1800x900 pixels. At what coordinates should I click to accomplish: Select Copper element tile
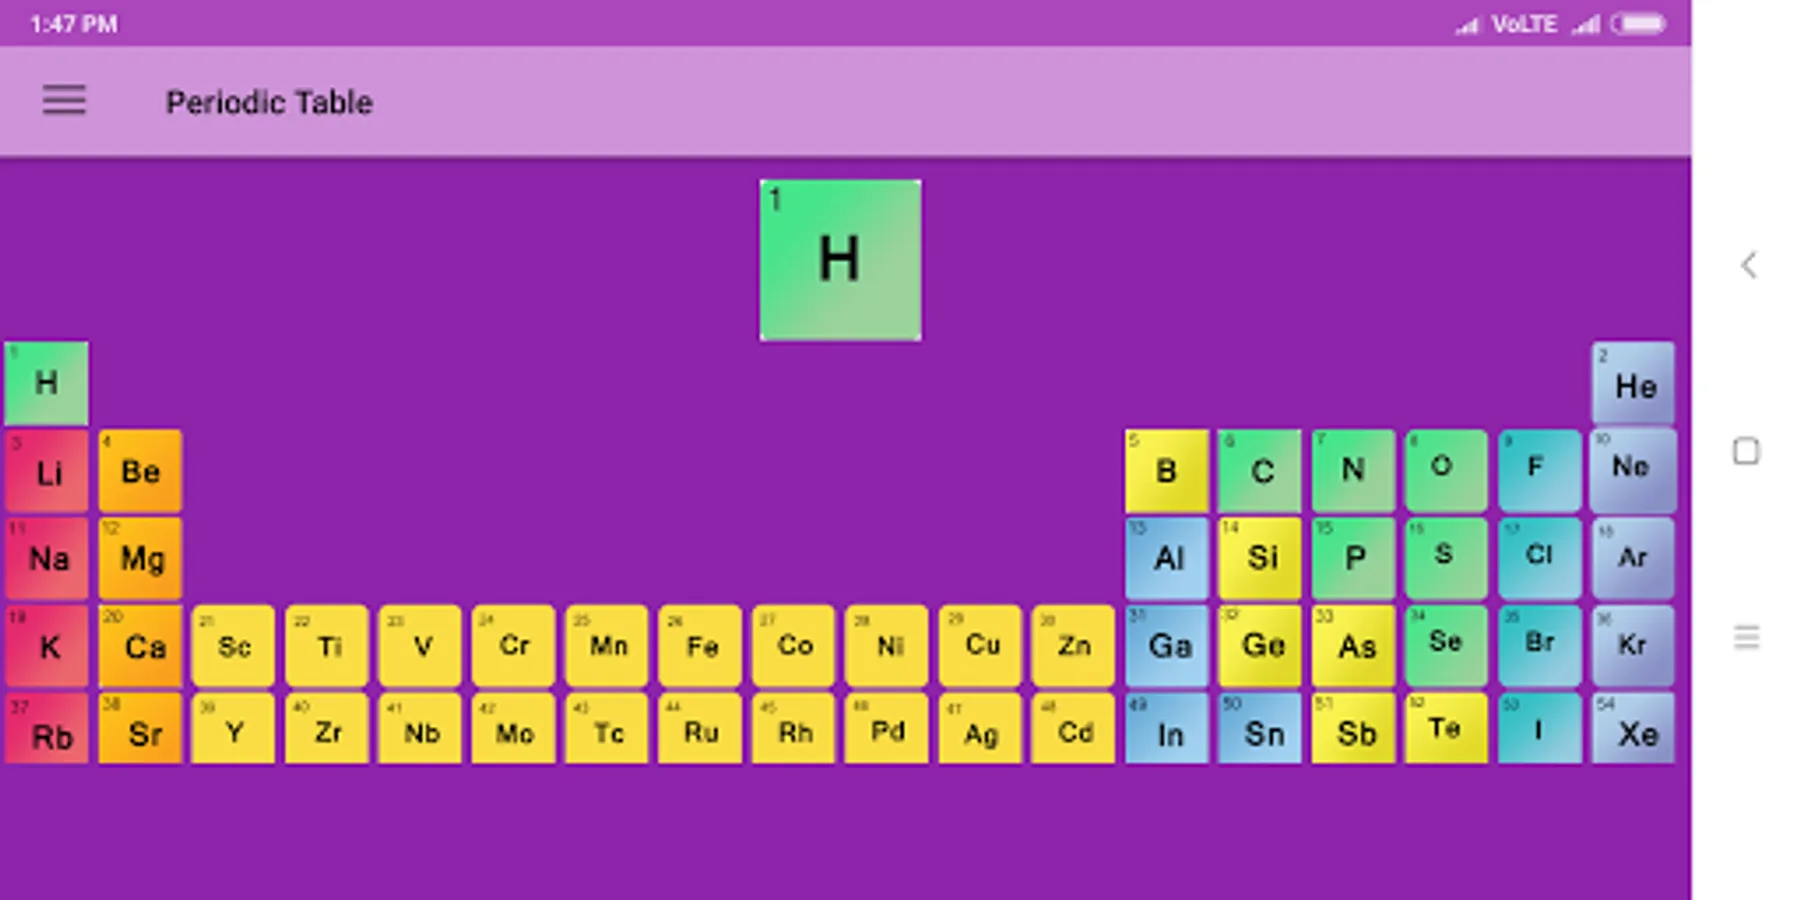tap(979, 646)
